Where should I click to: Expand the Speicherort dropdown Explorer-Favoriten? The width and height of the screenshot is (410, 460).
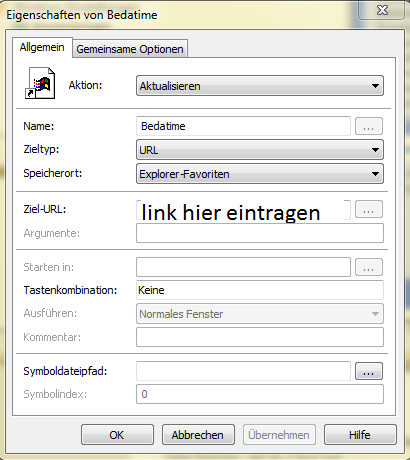(x=260, y=174)
